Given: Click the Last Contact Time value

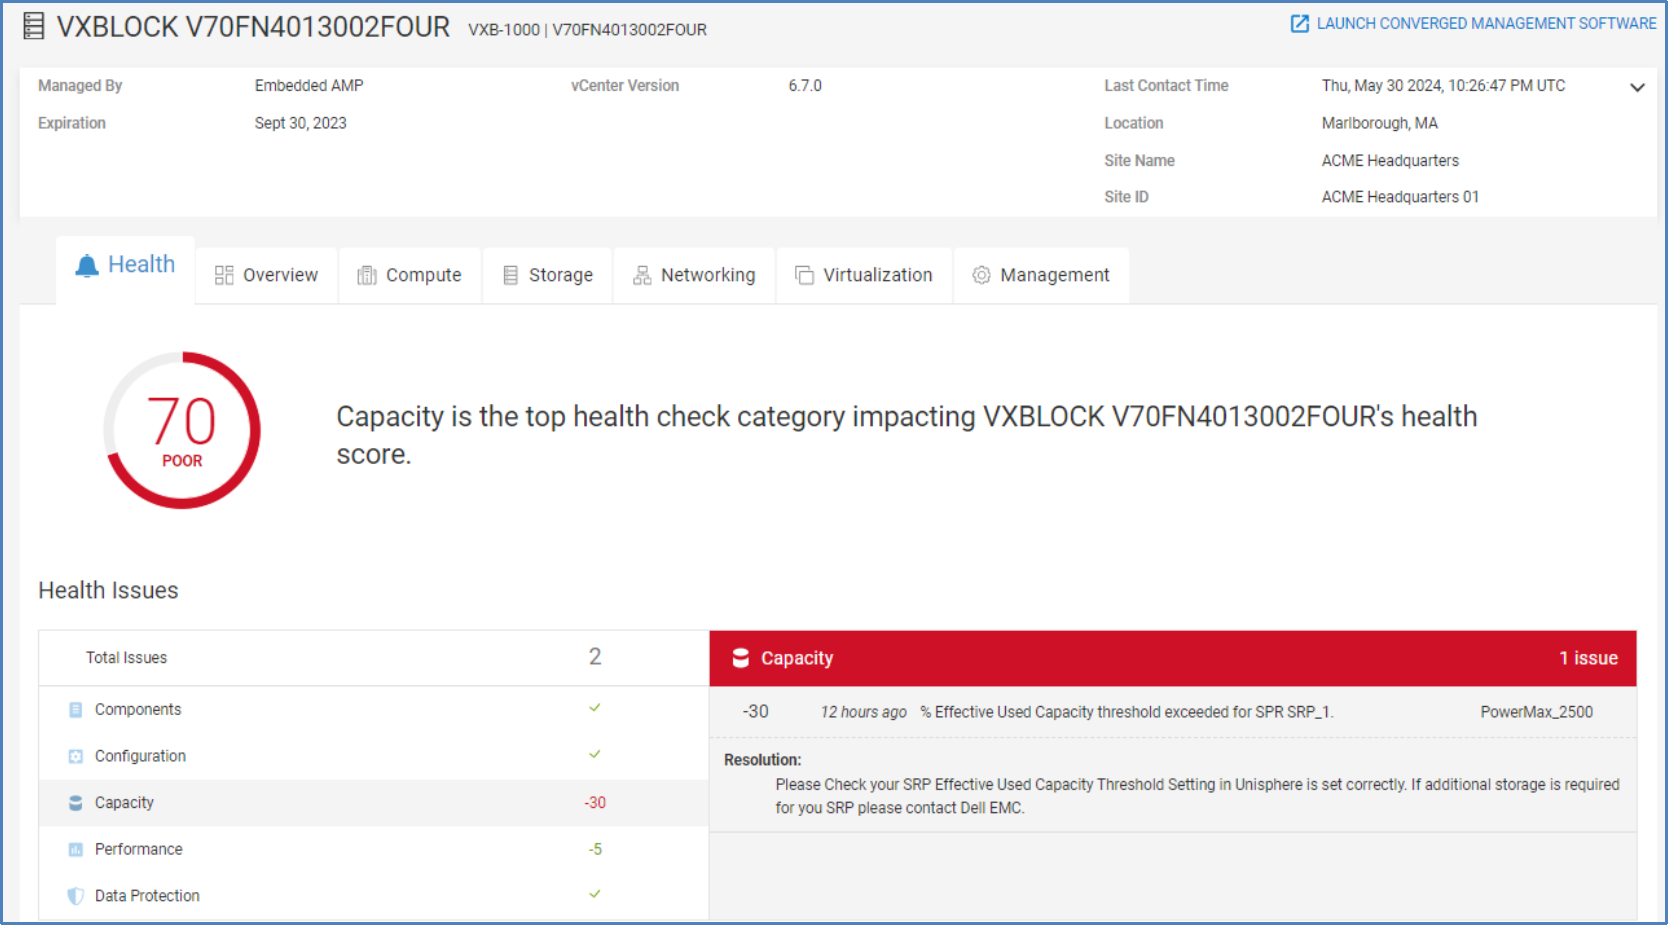Looking at the screenshot, I should tap(1444, 86).
